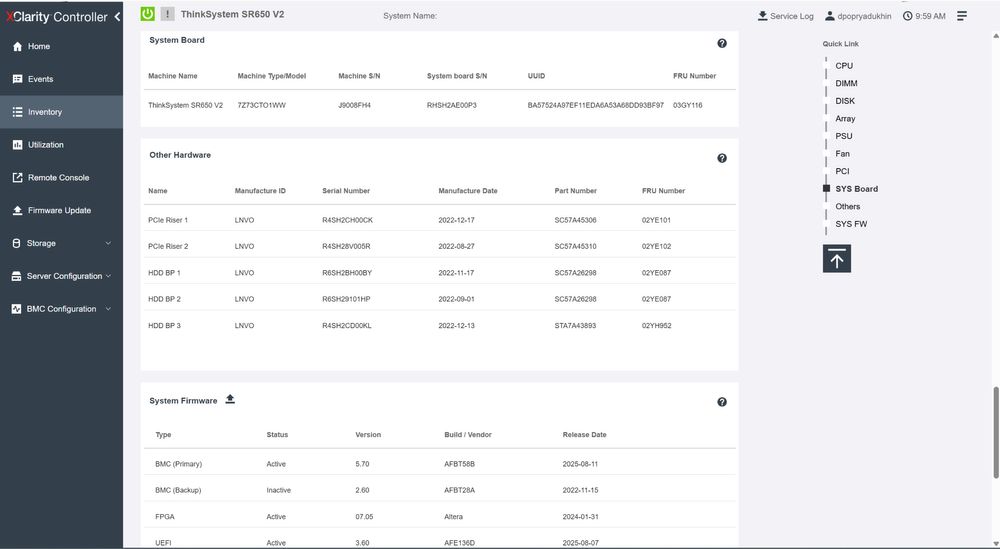Jump to the DIMM quick link

[x=846, y=83]
